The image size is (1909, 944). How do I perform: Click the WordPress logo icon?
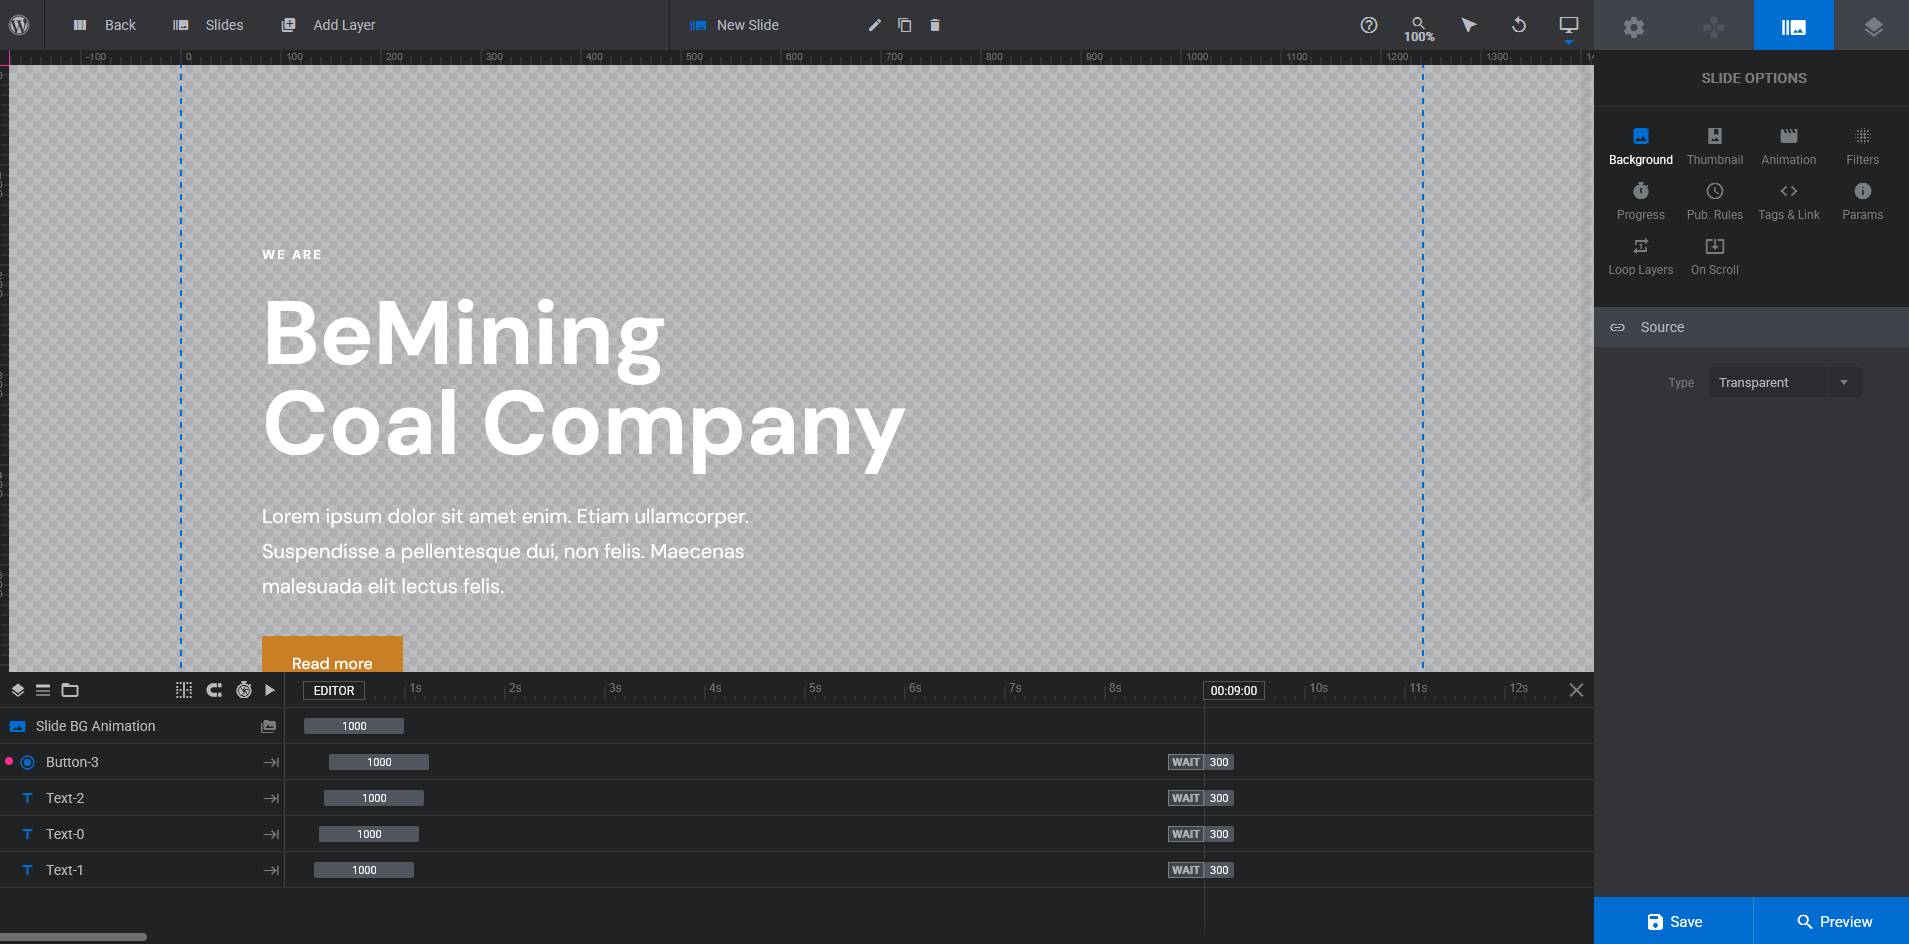point(19,25)
